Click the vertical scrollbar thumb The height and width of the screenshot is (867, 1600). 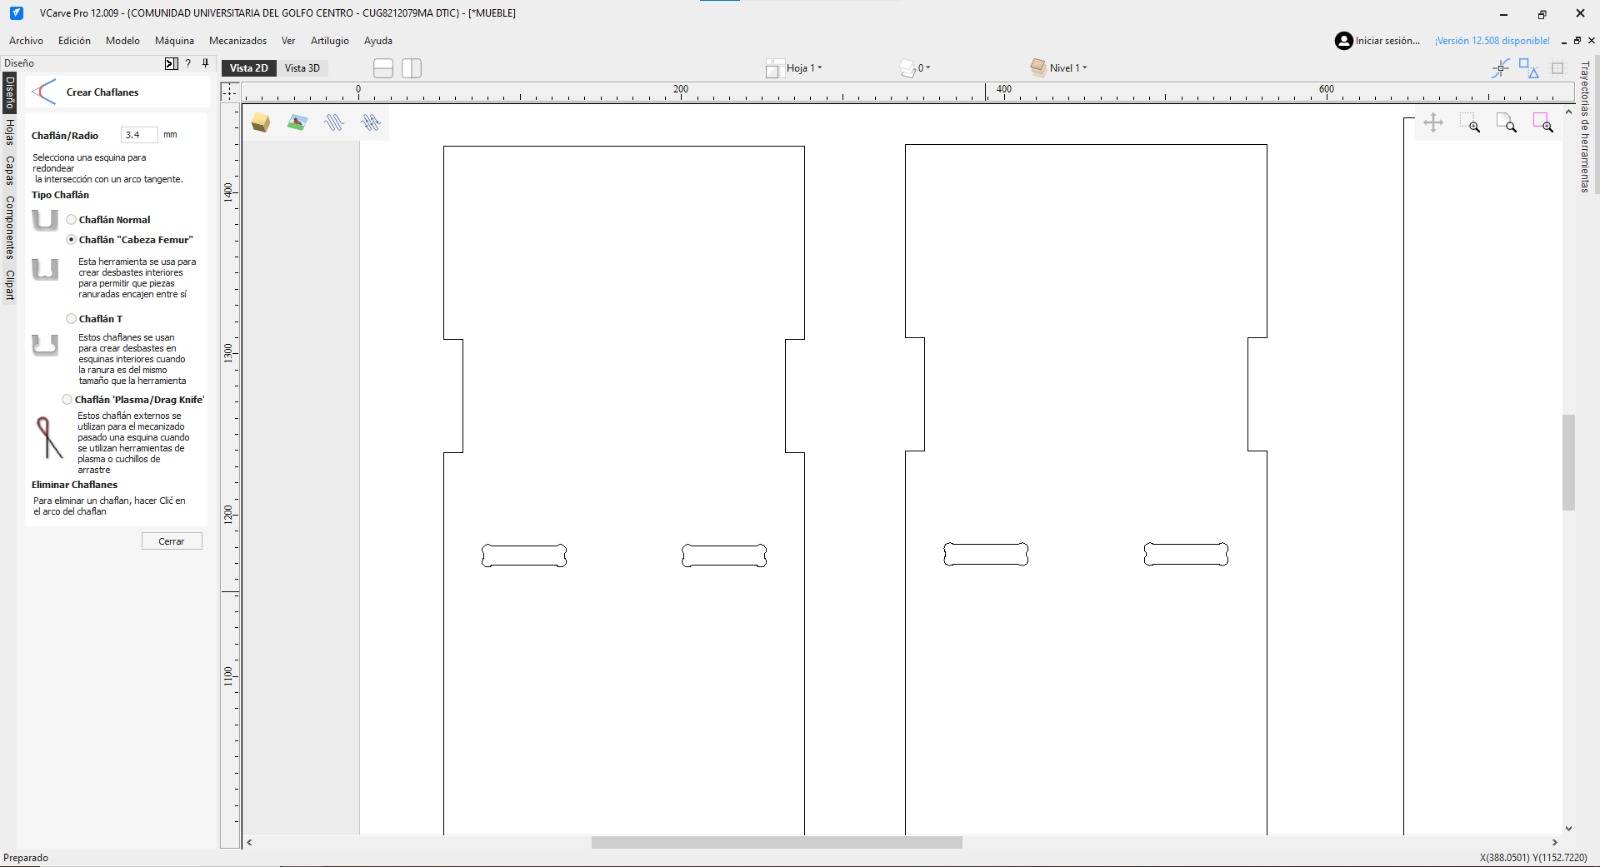tap(1569, 462)
